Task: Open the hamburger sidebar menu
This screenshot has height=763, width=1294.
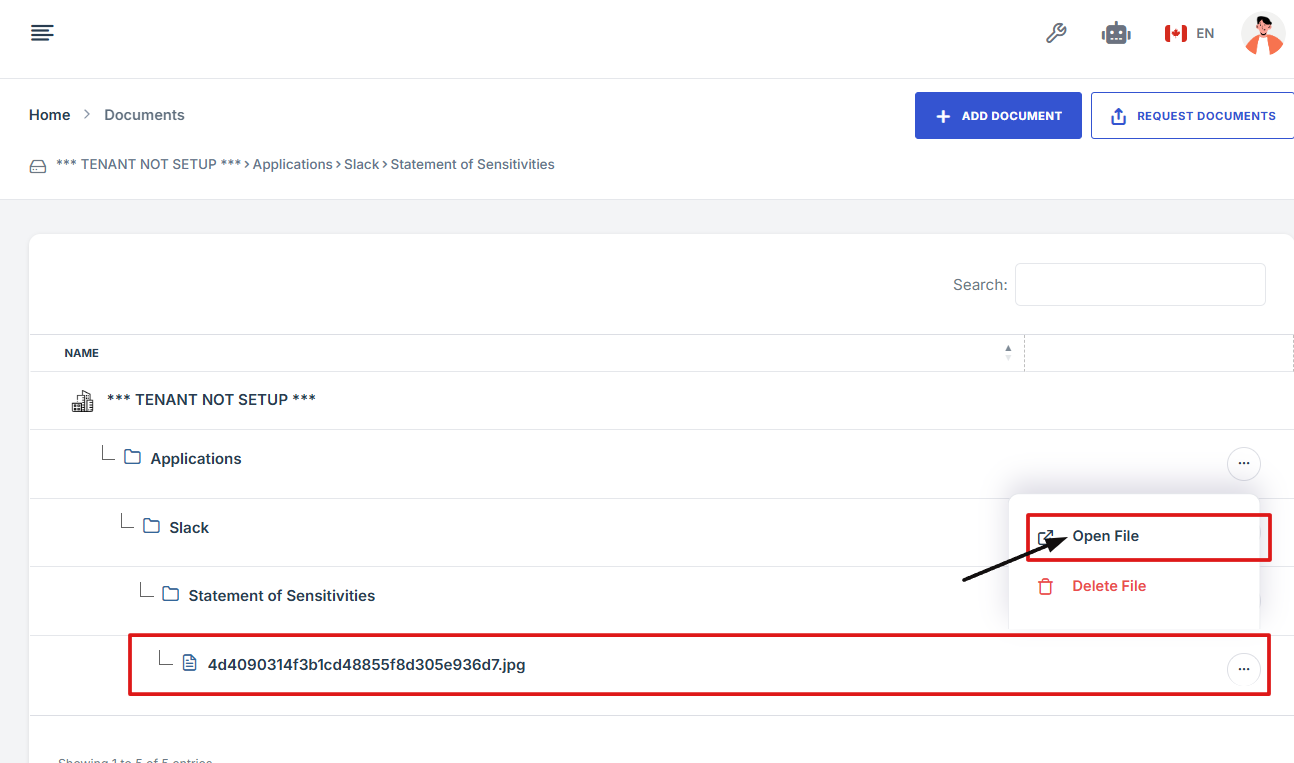Action: pyautogui.click(x=42, y=34)
